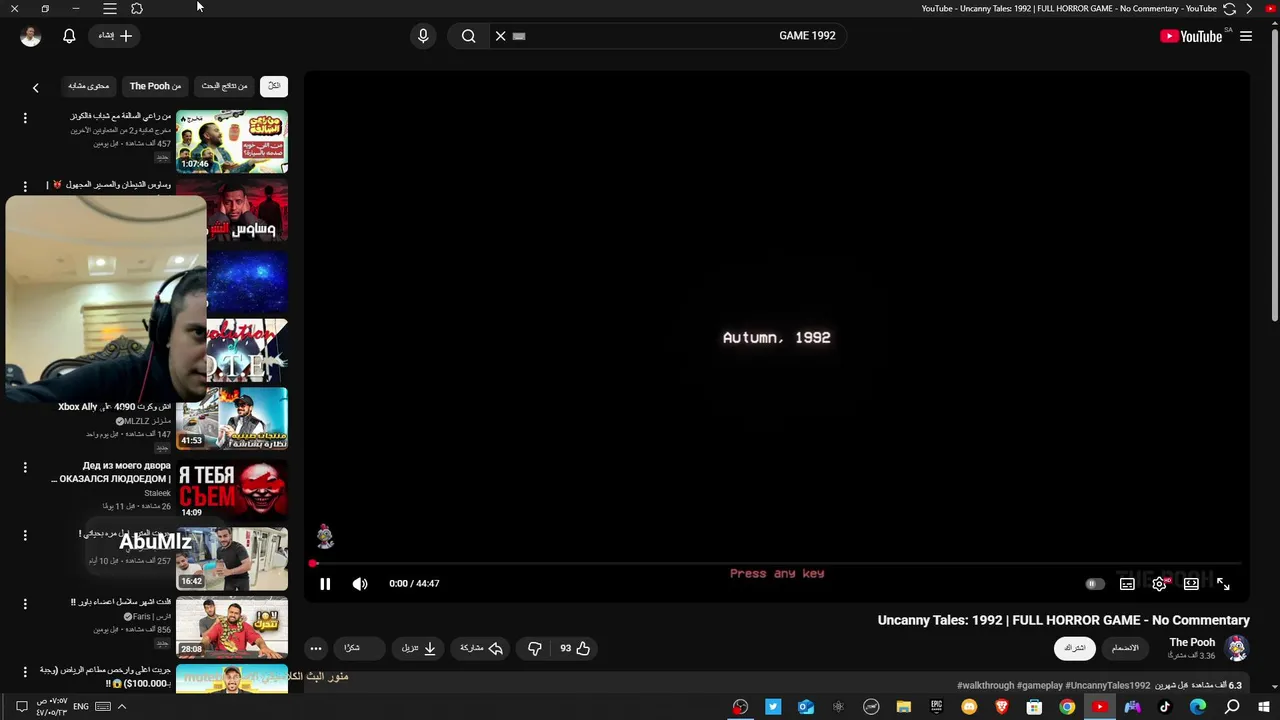Open options for the Staleek Russian video
The height and width of the screenshot is (720, 1280).
25,467
